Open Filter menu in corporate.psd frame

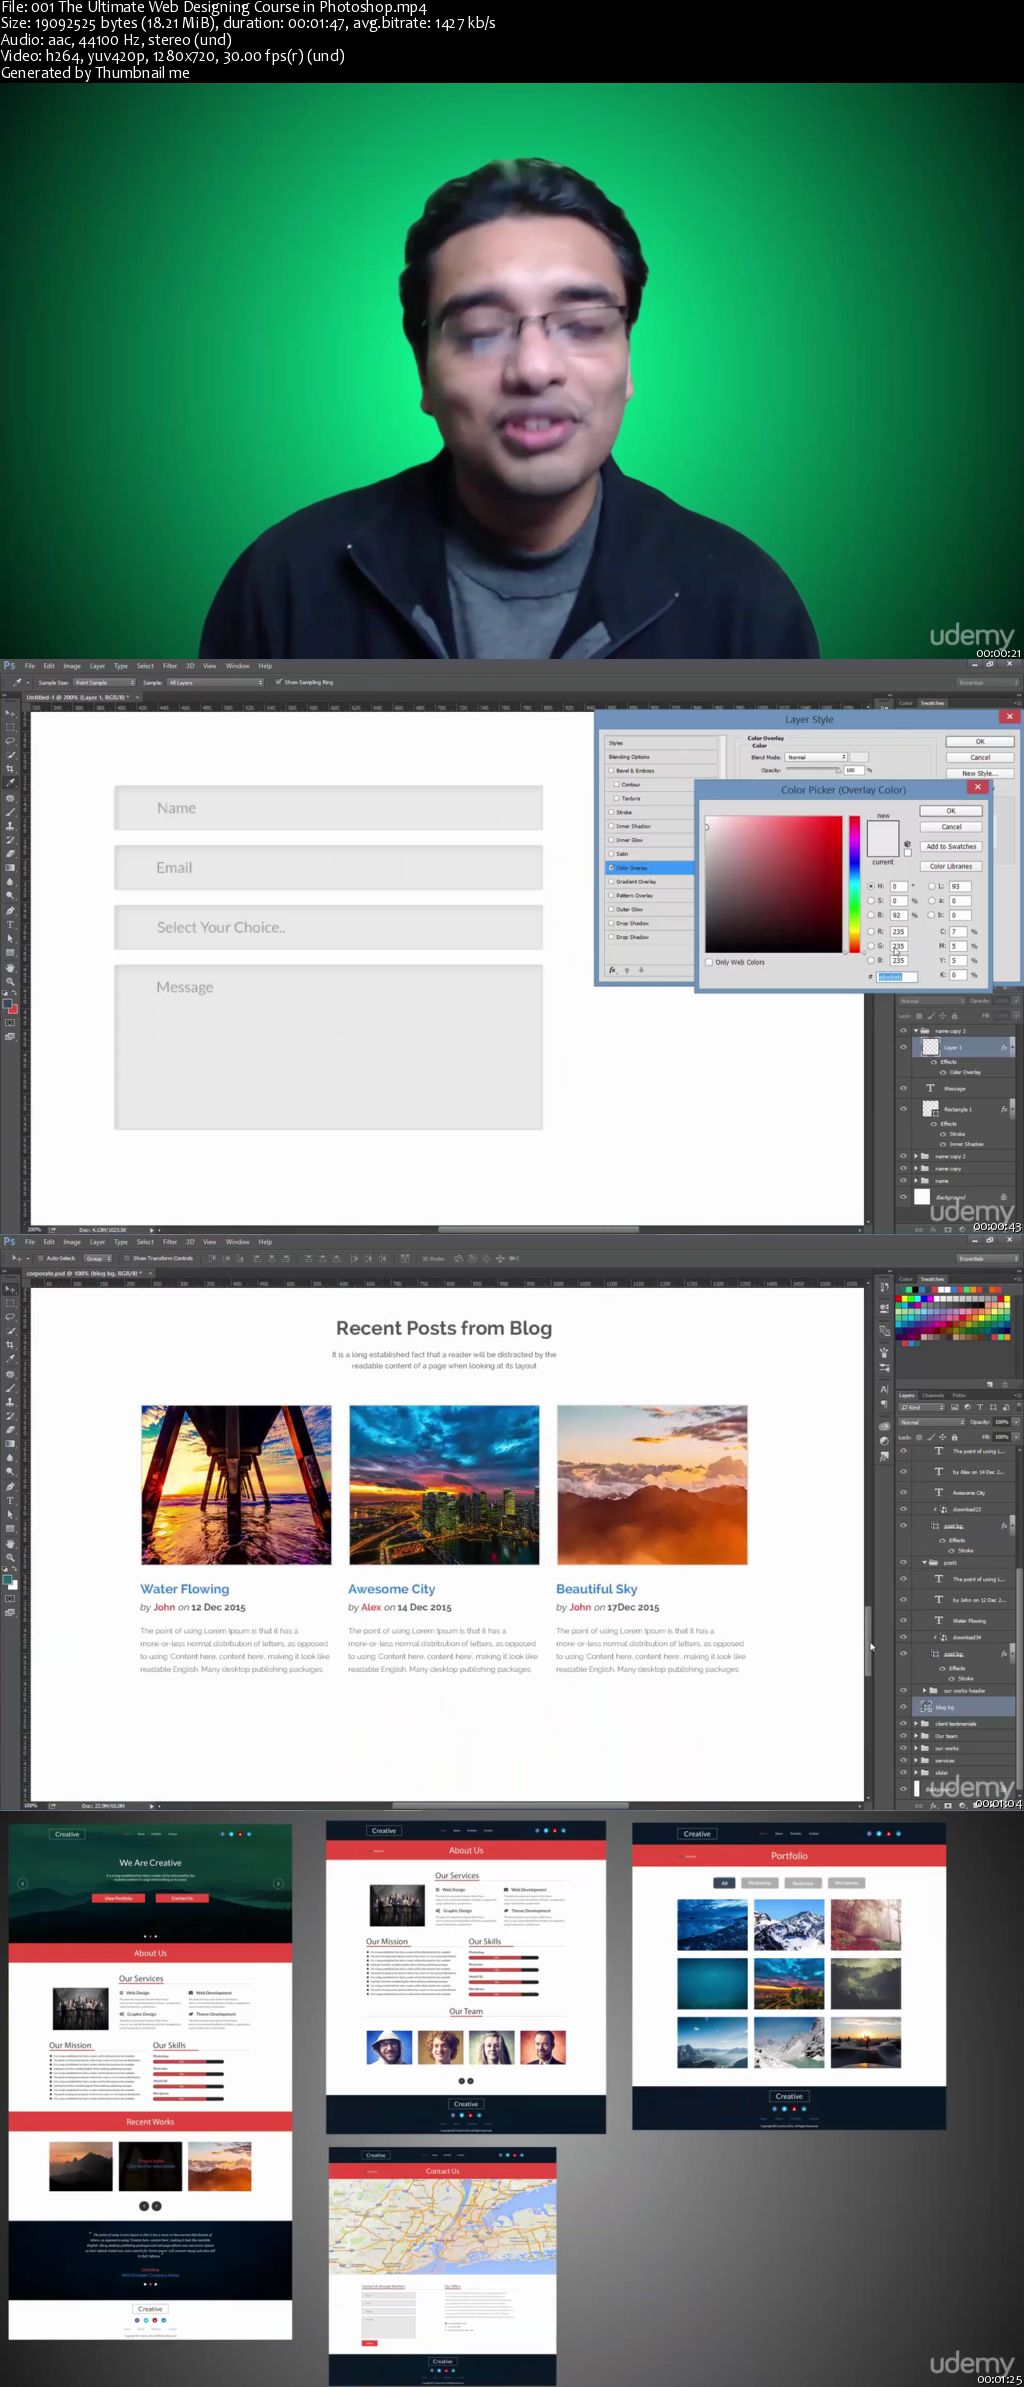170,1242
